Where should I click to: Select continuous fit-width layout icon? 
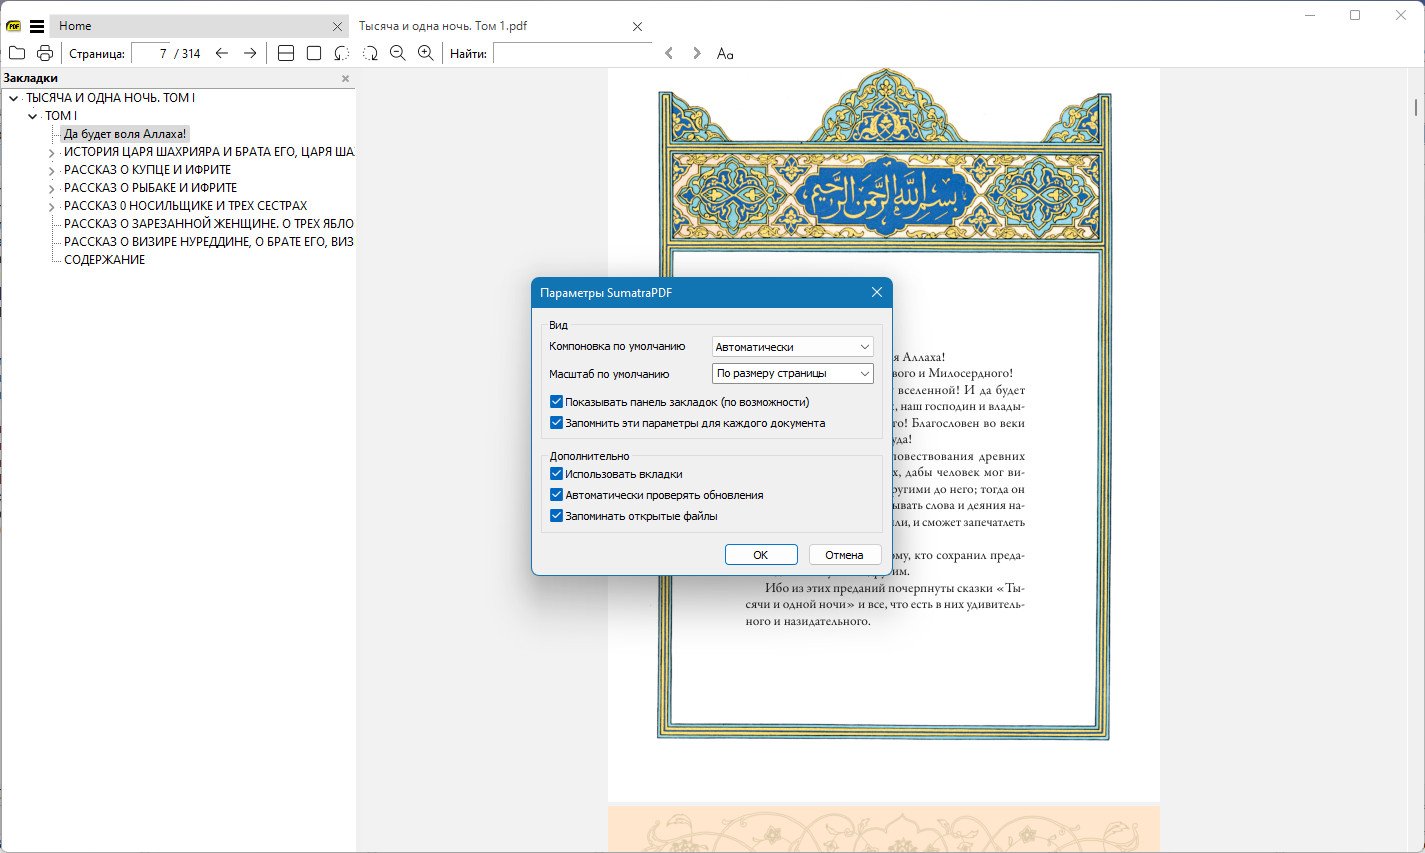pos(286,53)
